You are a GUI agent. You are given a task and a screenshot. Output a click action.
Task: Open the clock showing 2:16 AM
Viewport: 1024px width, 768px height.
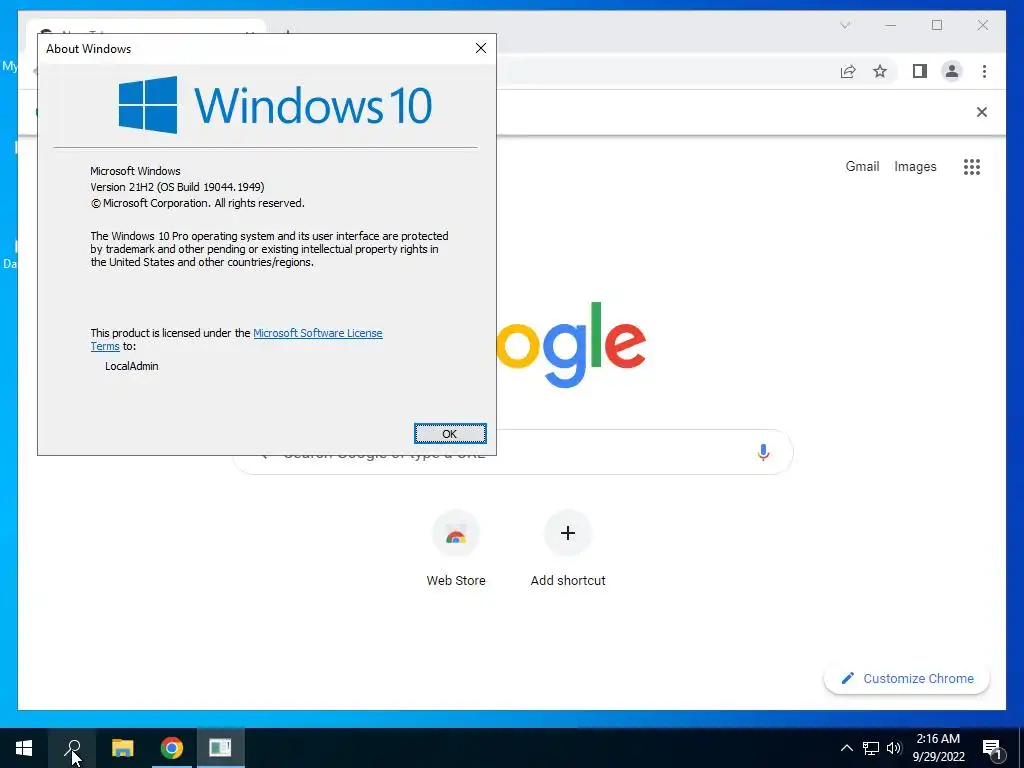[938, 748]
